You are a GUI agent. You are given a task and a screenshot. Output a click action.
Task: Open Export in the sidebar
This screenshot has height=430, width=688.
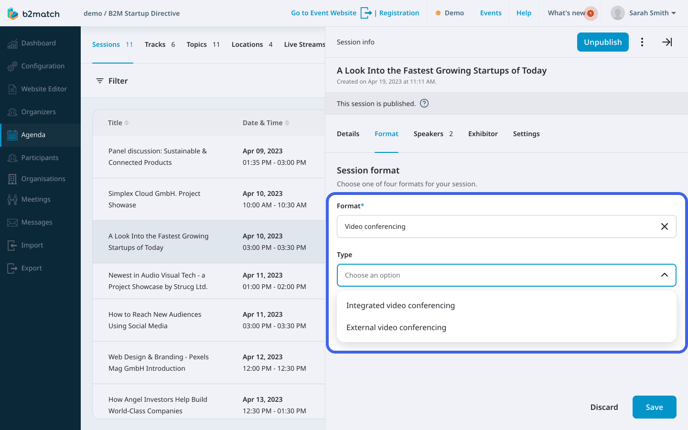click(x=32, y=268)
